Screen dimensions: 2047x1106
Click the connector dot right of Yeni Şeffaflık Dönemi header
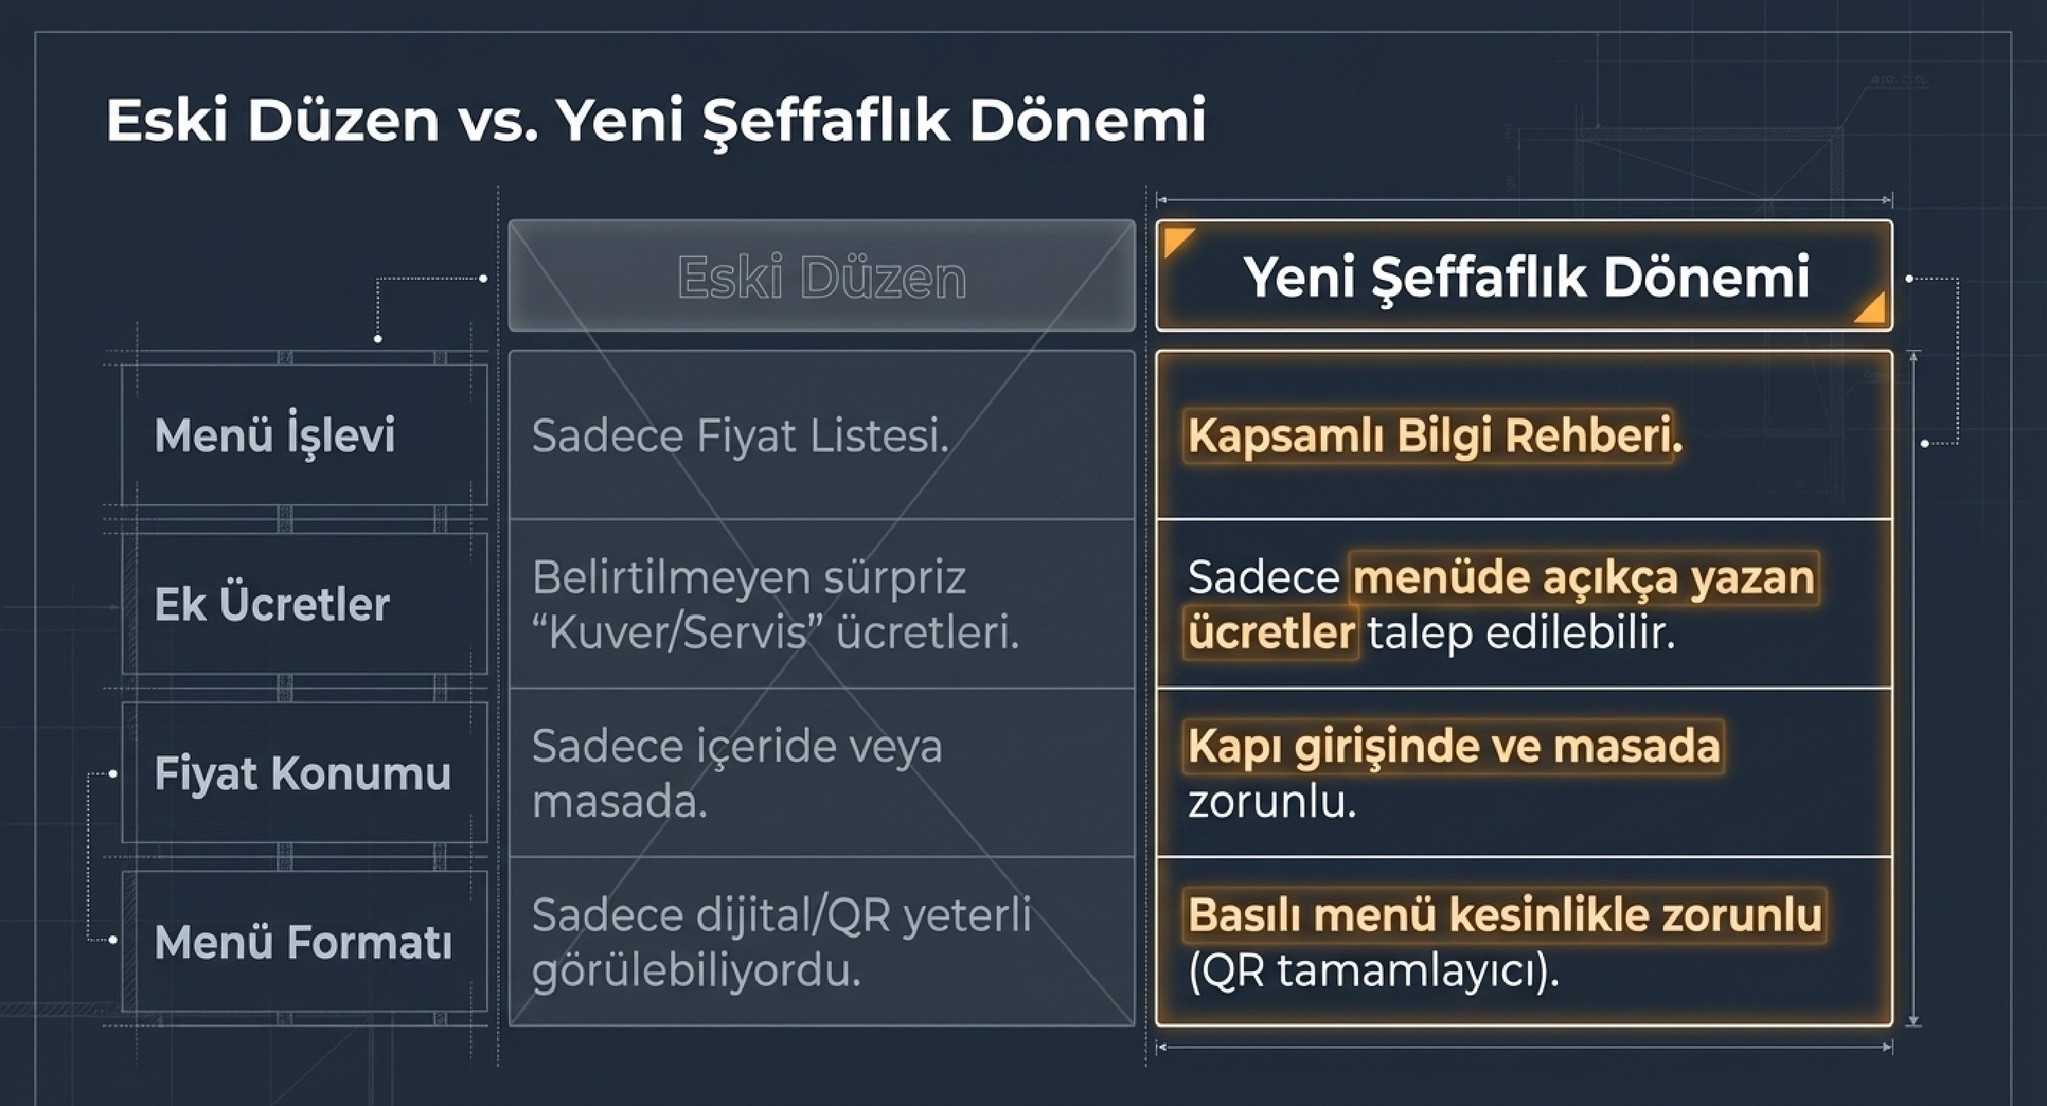[x=1909, y=278]
